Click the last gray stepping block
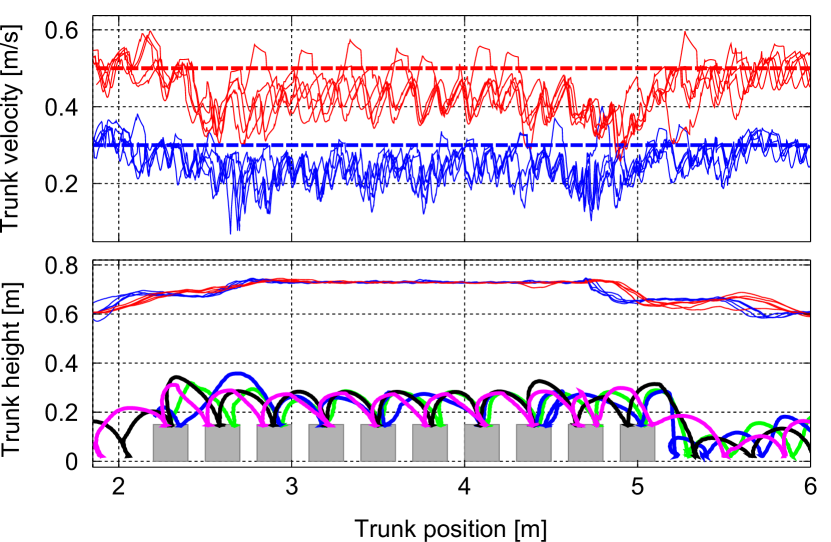 pyautogui.click(x=638, y=443)
